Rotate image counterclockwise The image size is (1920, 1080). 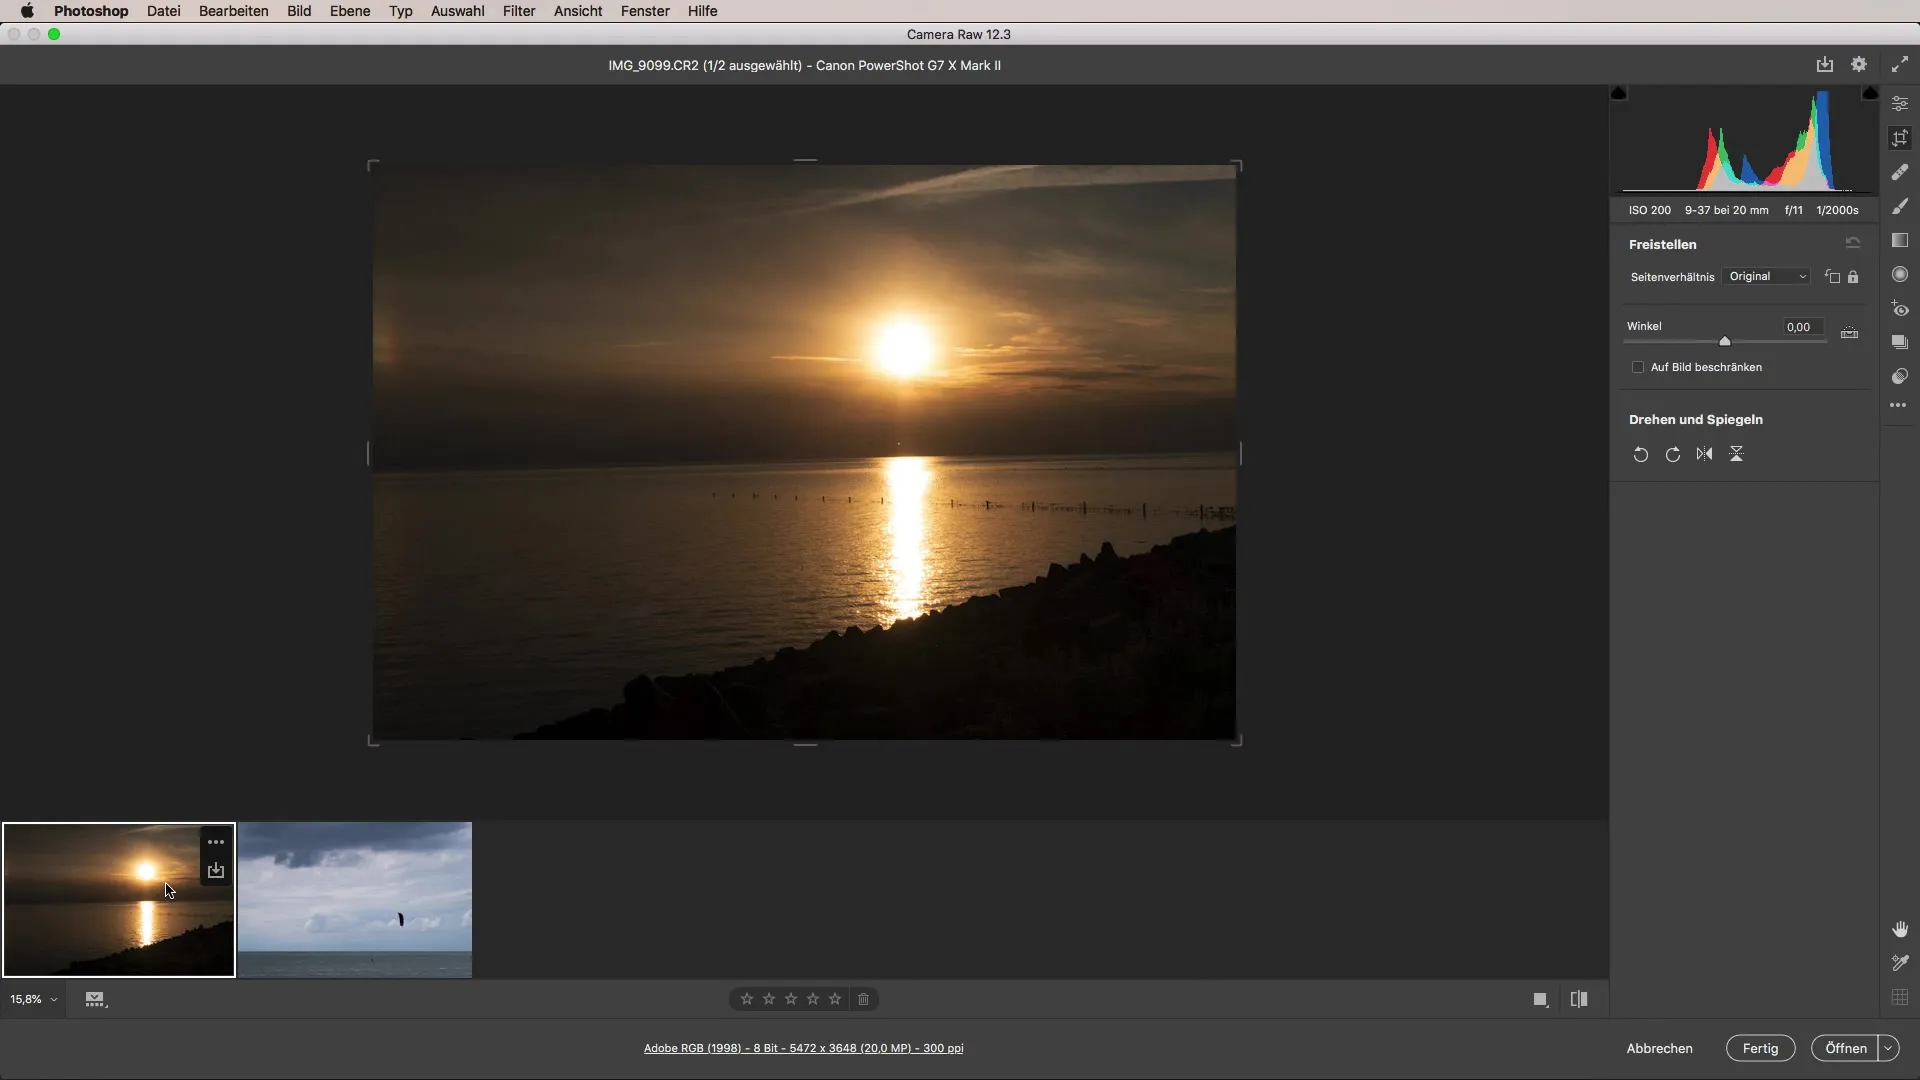pyautogui.click(x=1640, y=454)
